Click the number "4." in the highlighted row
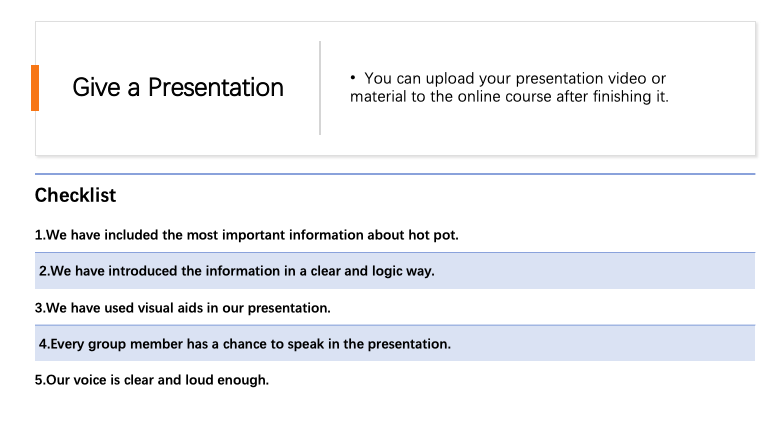 click(x=44, y=343)
